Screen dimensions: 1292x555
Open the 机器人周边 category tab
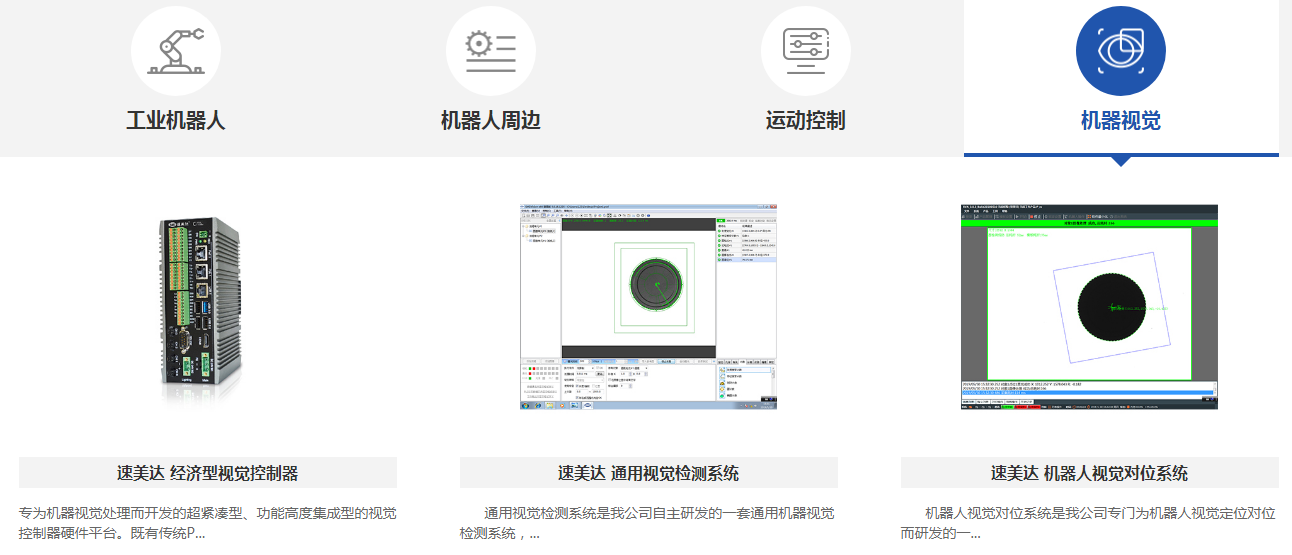pyautogui.click(x=491, y=121)
